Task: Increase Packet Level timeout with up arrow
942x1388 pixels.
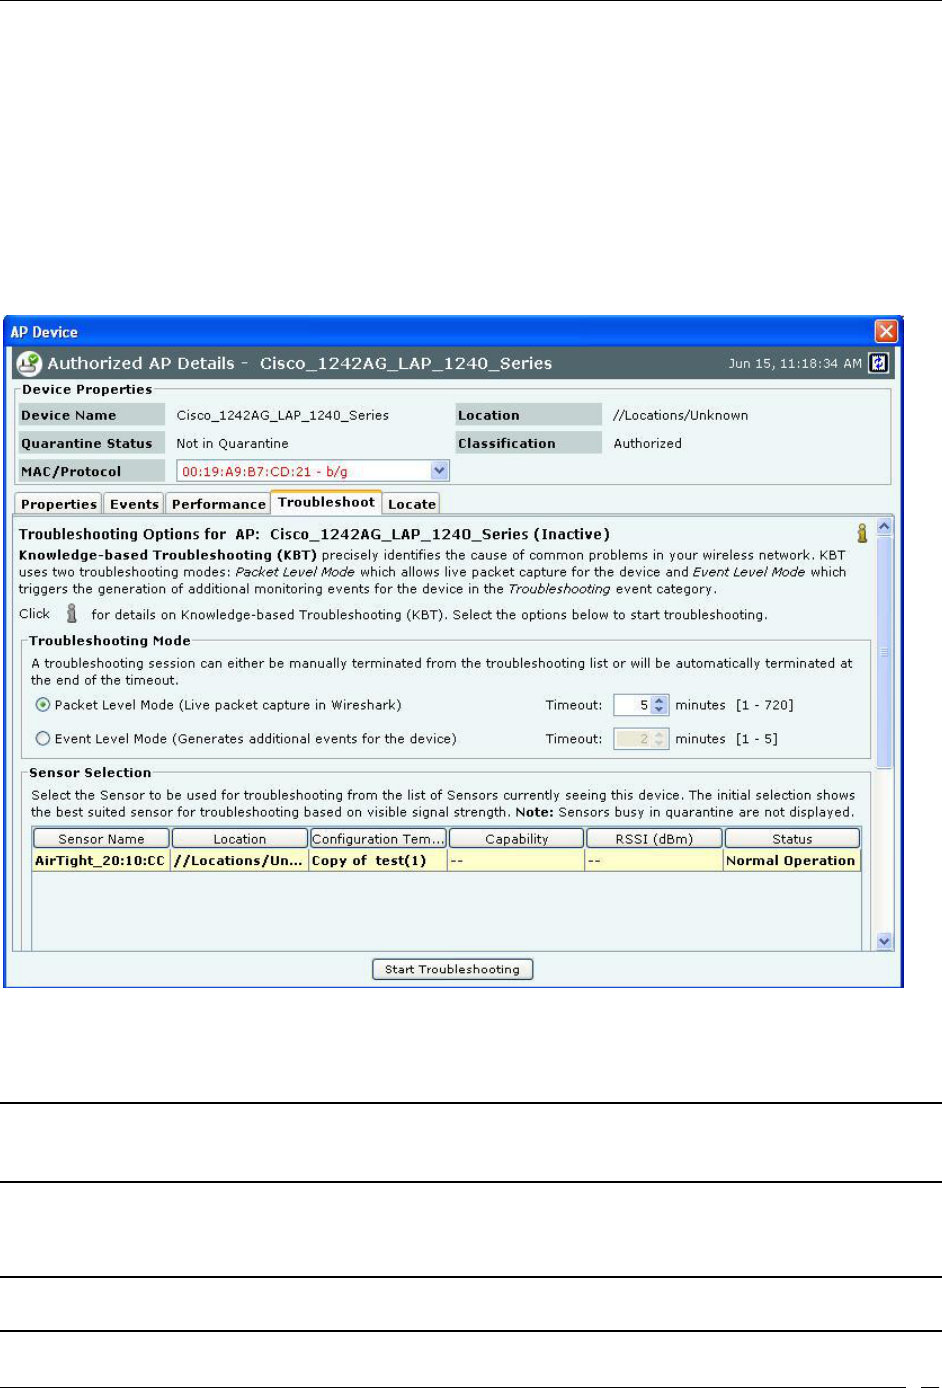Action: pos(659,701)
